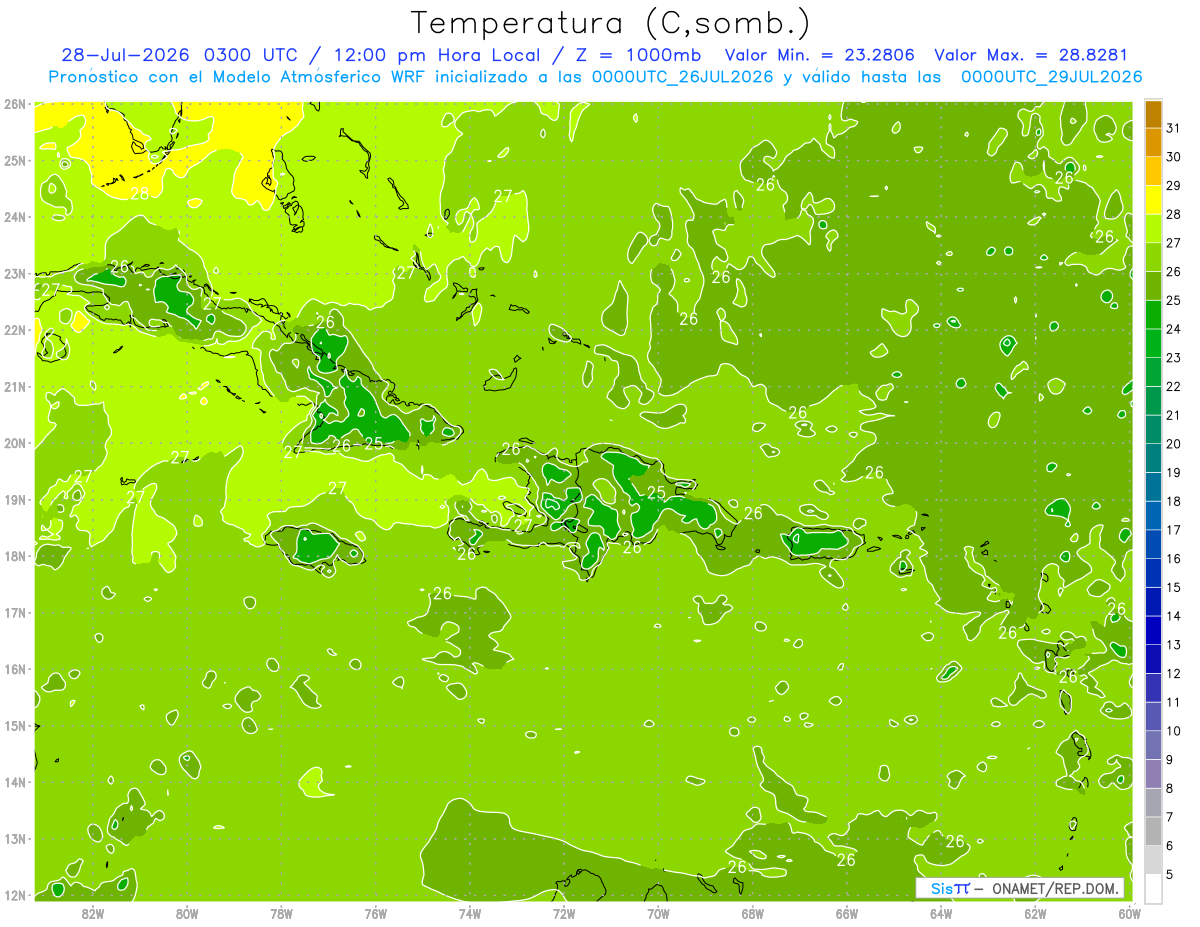Click the '25N' latitude axis label
Screen dimensions: 1200x927
(15, 160)
